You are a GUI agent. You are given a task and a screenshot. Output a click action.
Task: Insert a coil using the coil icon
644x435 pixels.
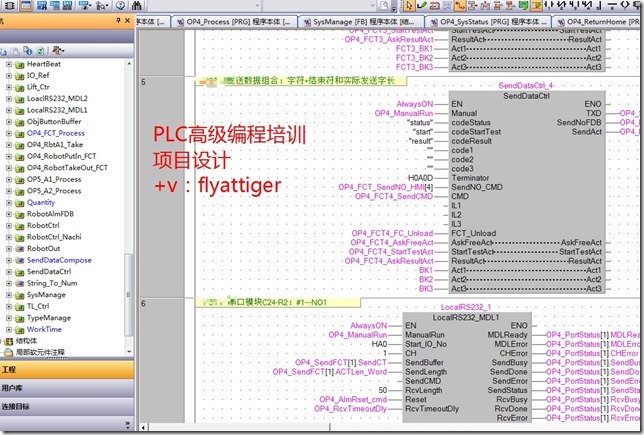click(625, 5)
